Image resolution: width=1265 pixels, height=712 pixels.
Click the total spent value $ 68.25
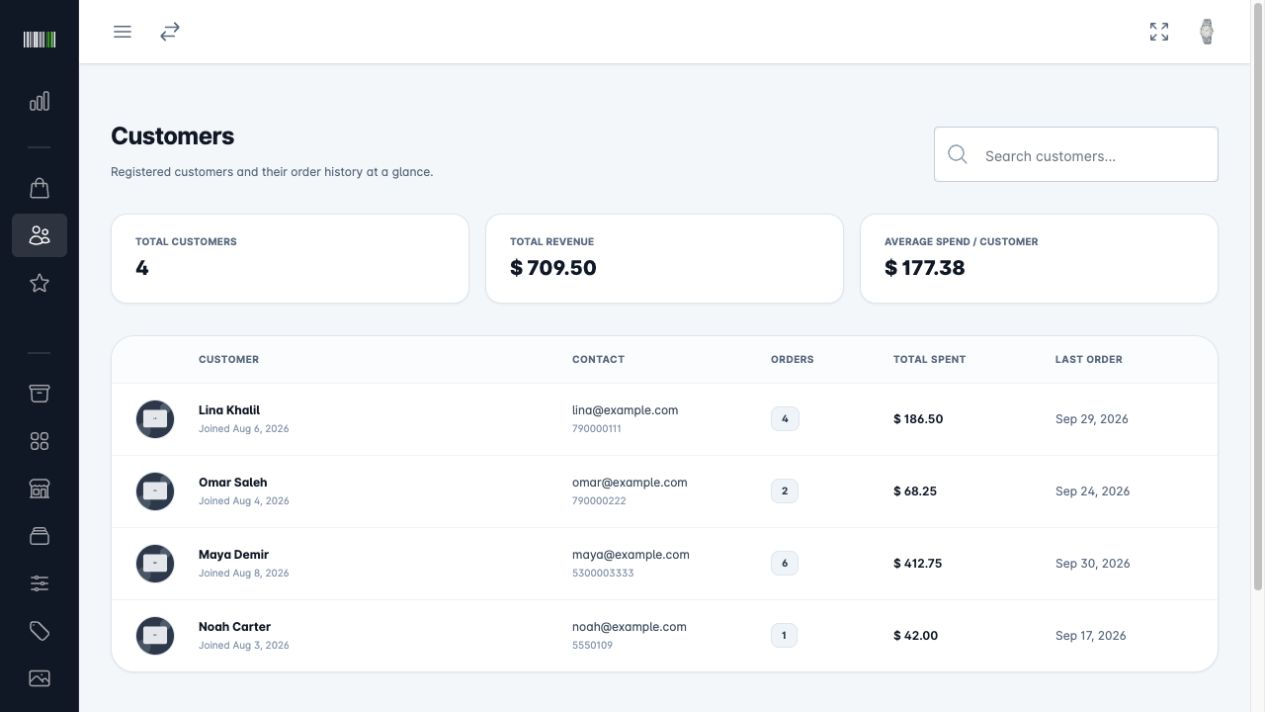pyautogui.click(x=915, y=491)
